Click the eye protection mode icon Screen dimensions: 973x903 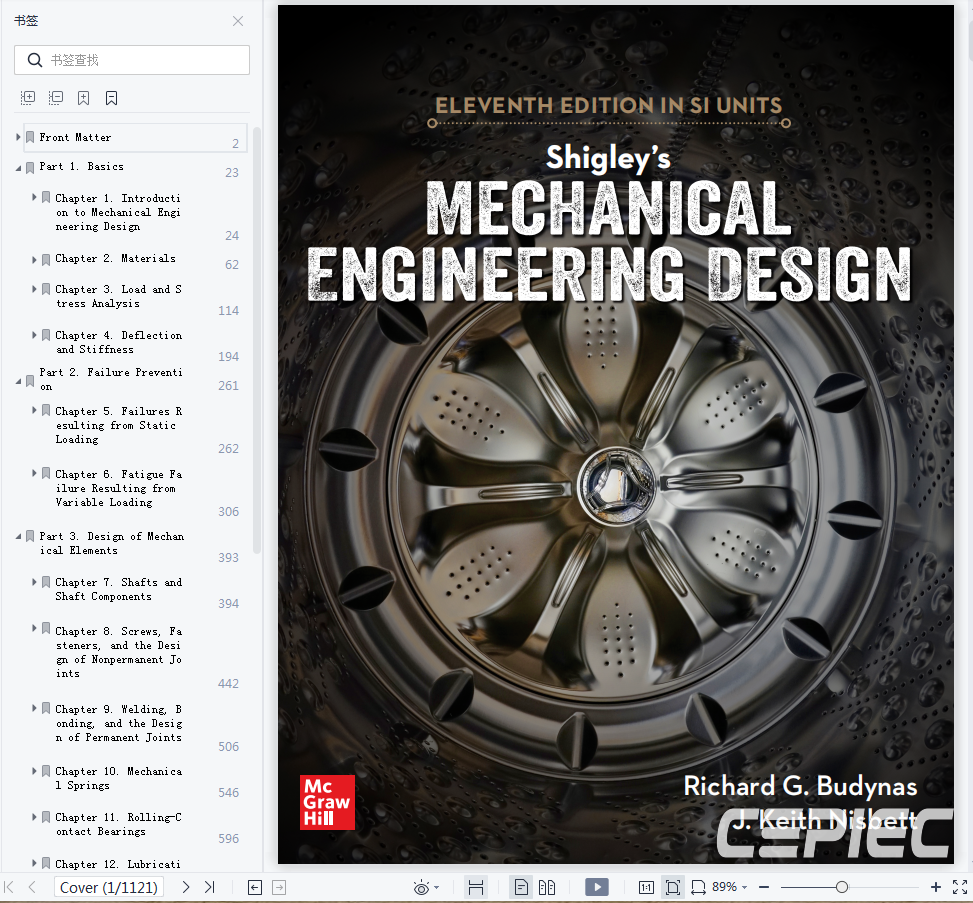point(421,887)
